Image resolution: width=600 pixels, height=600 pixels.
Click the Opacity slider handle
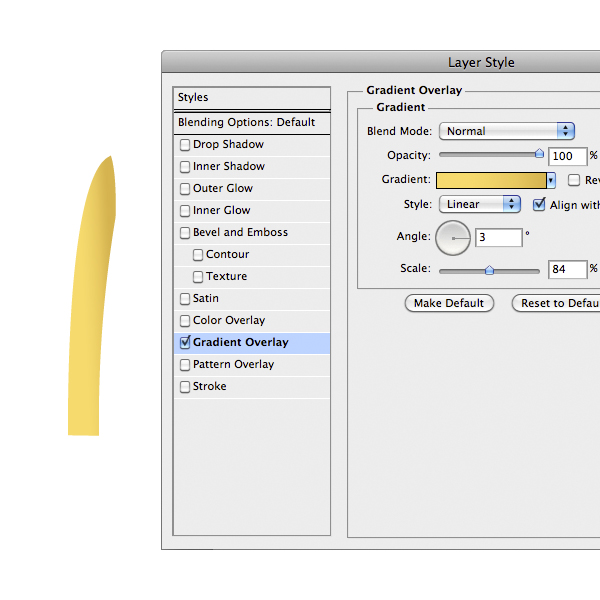539,154
